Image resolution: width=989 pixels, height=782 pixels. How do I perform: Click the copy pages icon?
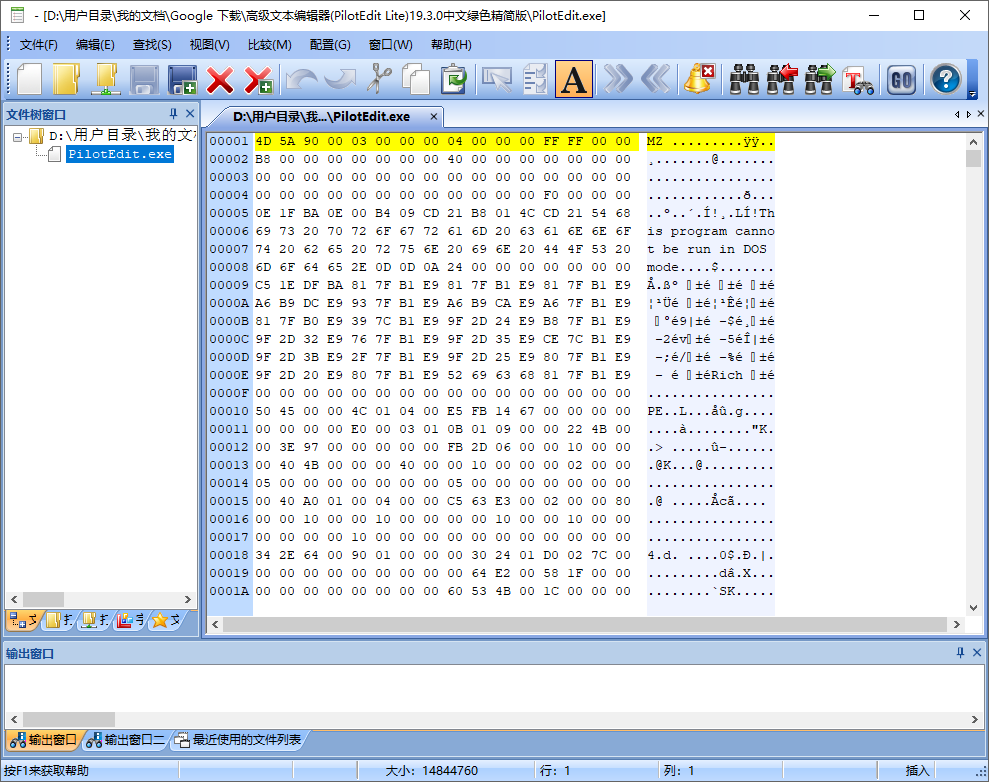pos(416,79)
